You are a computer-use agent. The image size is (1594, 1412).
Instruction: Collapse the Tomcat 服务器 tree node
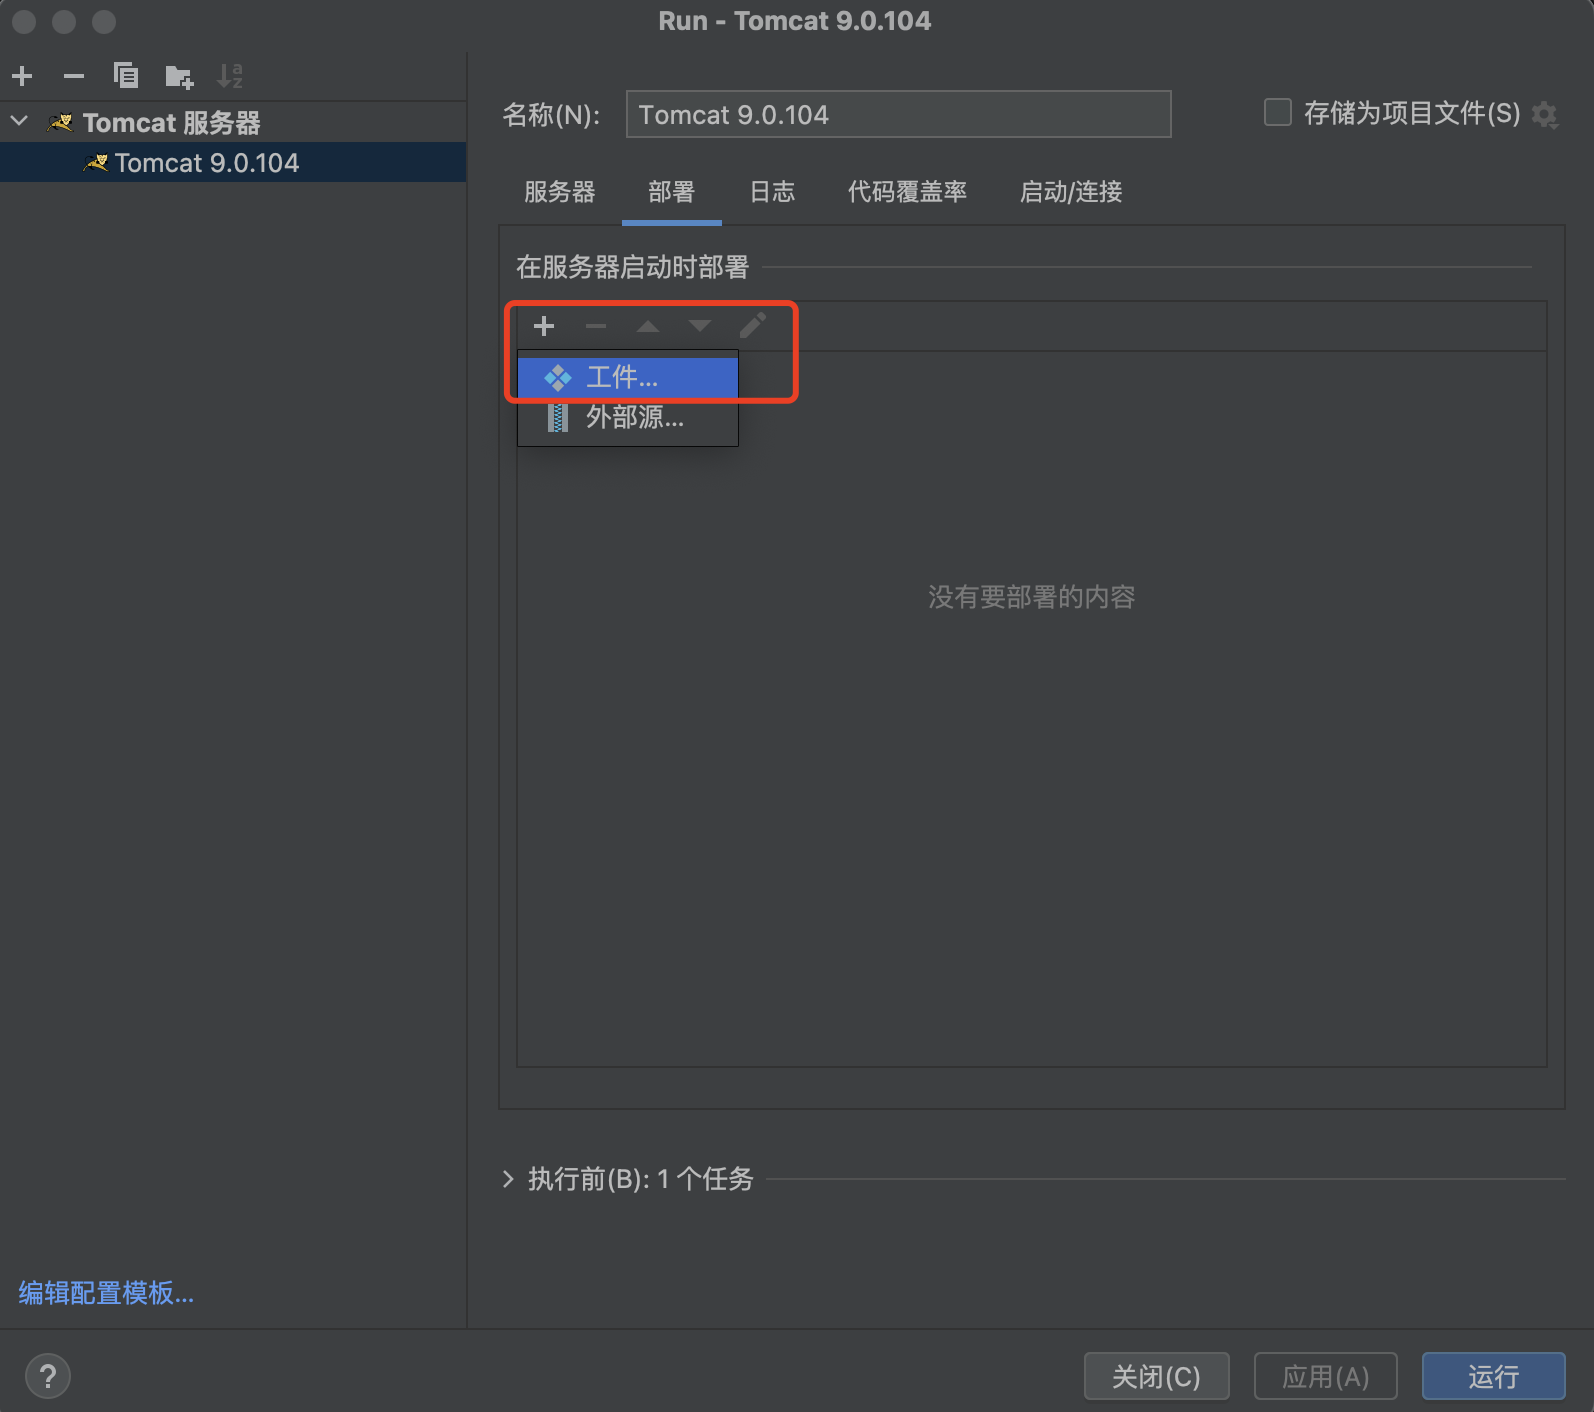point(20,122)
